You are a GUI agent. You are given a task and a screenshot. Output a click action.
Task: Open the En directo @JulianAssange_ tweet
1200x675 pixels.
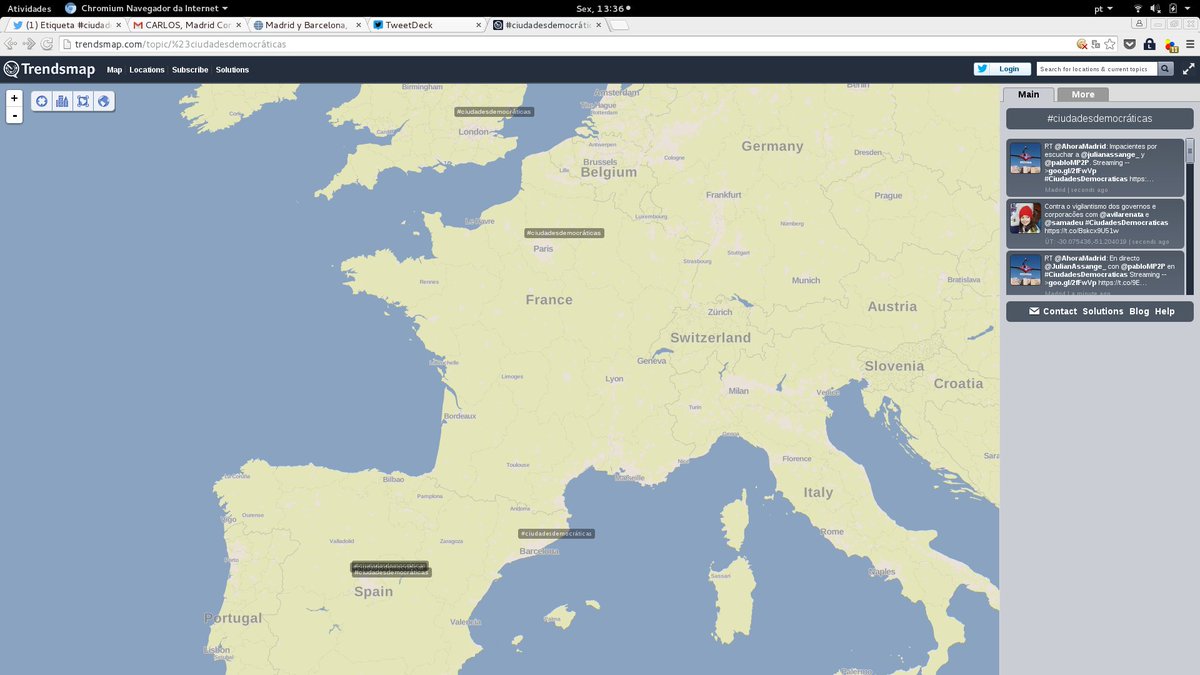1095,273
